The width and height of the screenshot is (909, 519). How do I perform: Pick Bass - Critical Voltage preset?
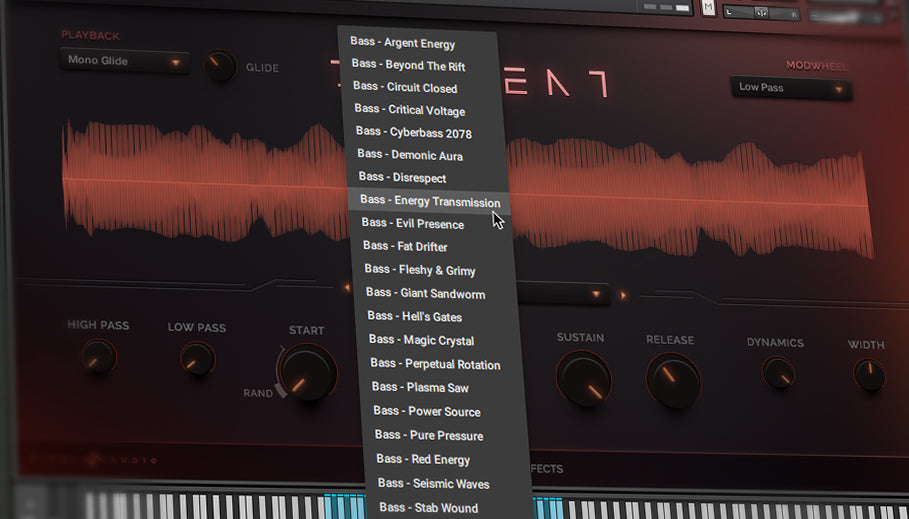pyautogui.click(x=410, y=110)
